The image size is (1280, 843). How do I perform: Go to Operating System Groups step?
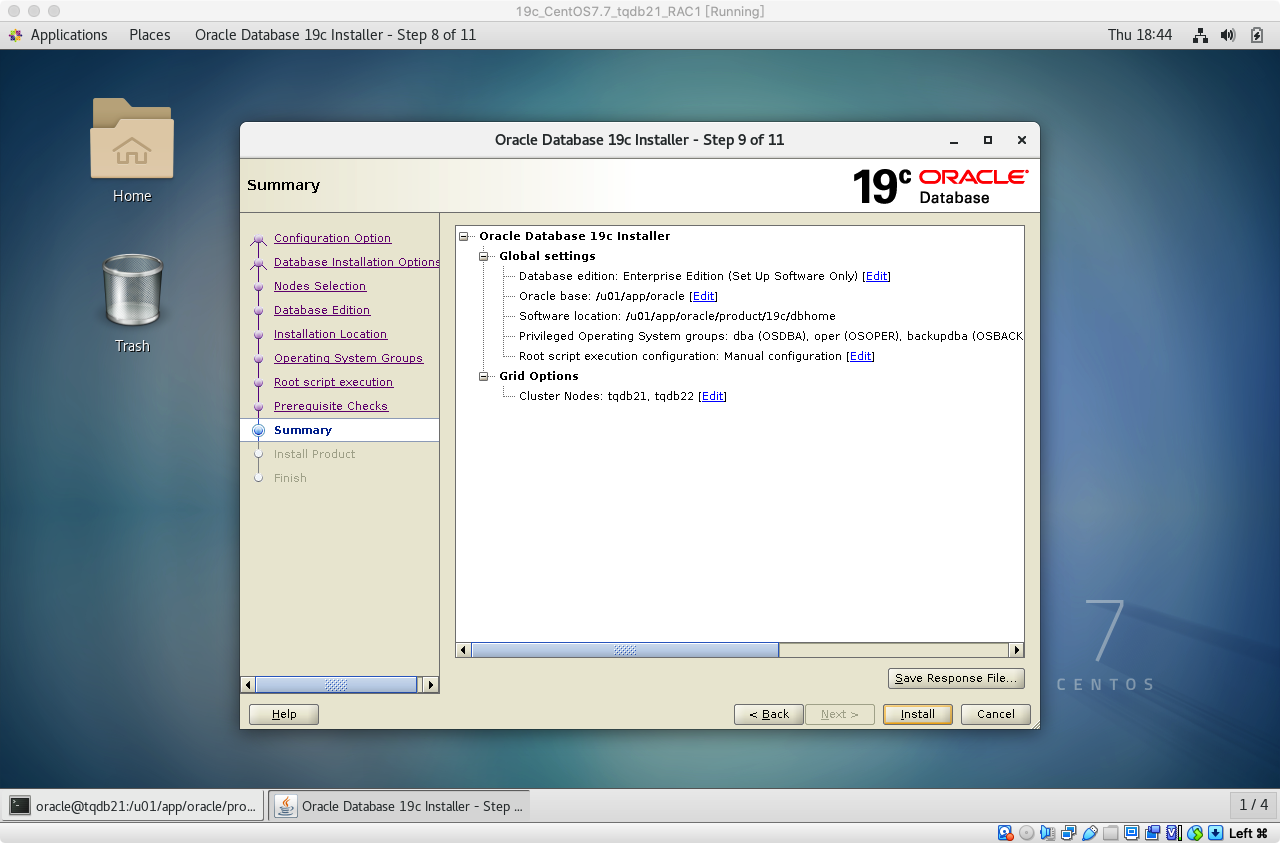click(348, 358)
